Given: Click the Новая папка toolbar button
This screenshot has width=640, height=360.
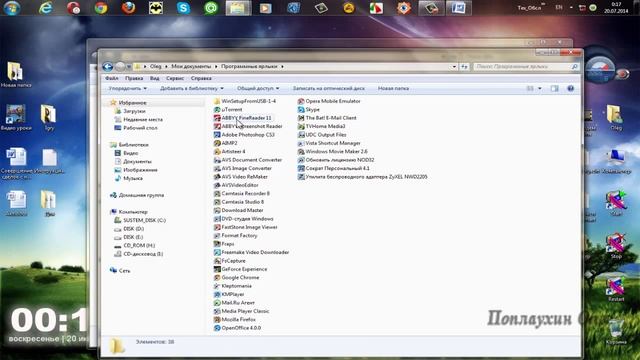Looking at the screenshot, I should click(x=393, y=88).
